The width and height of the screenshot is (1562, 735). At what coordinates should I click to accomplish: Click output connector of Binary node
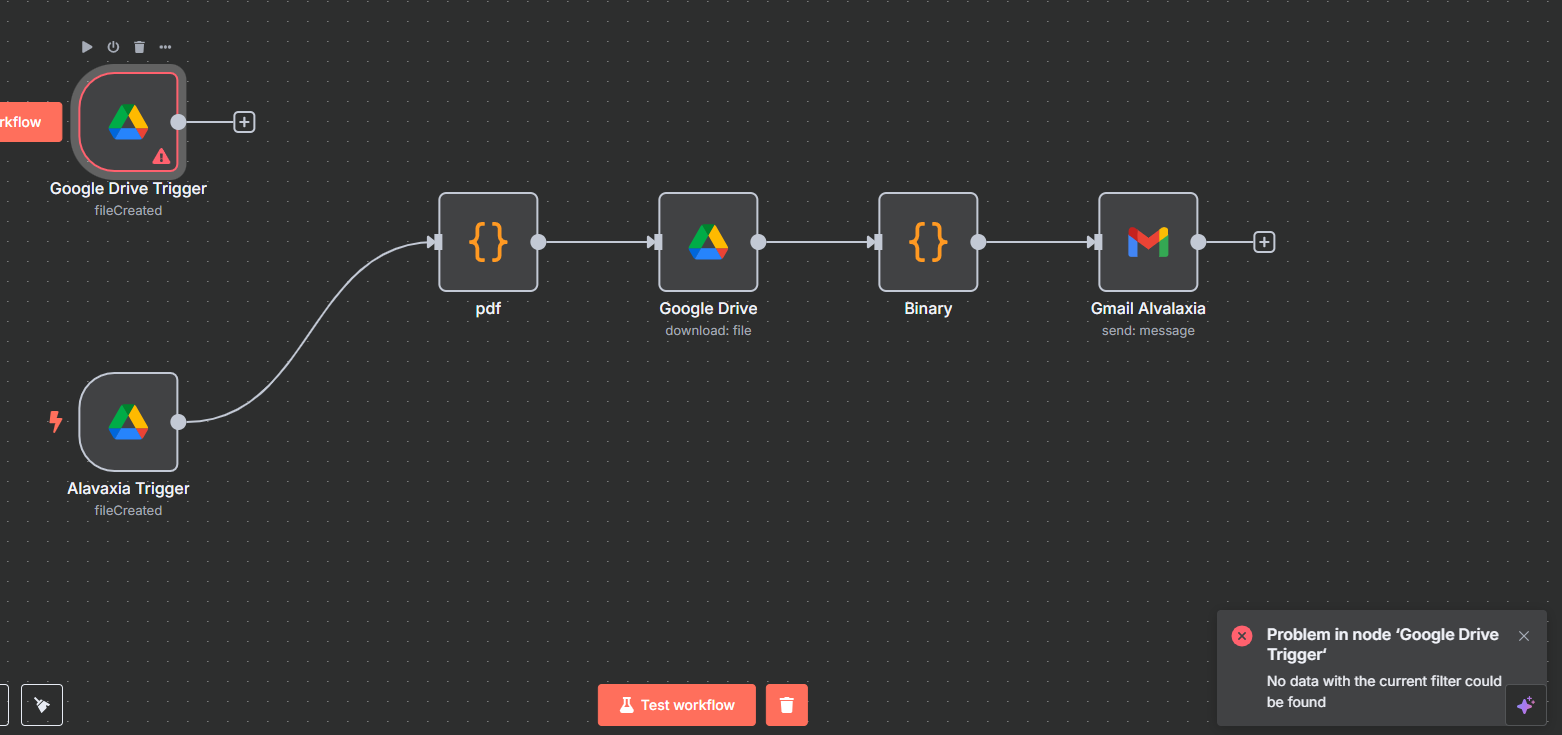(978, 242)
